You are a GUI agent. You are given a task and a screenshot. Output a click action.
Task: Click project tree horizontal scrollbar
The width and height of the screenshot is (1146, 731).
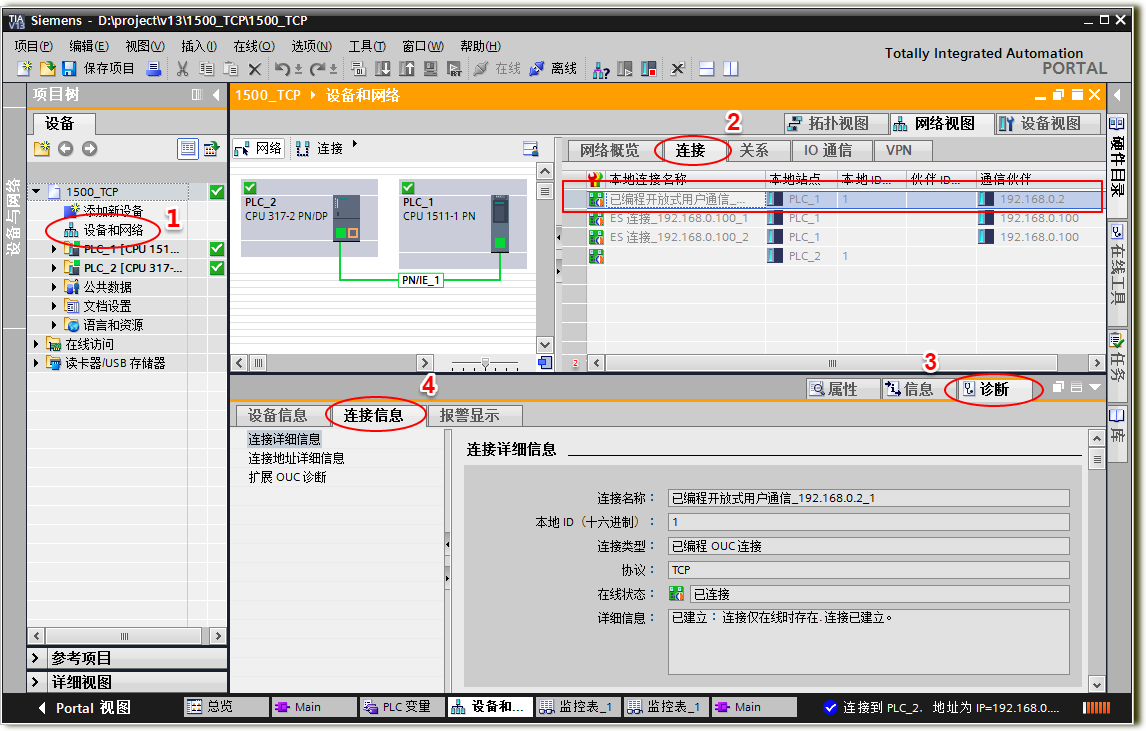pos(124,636)
